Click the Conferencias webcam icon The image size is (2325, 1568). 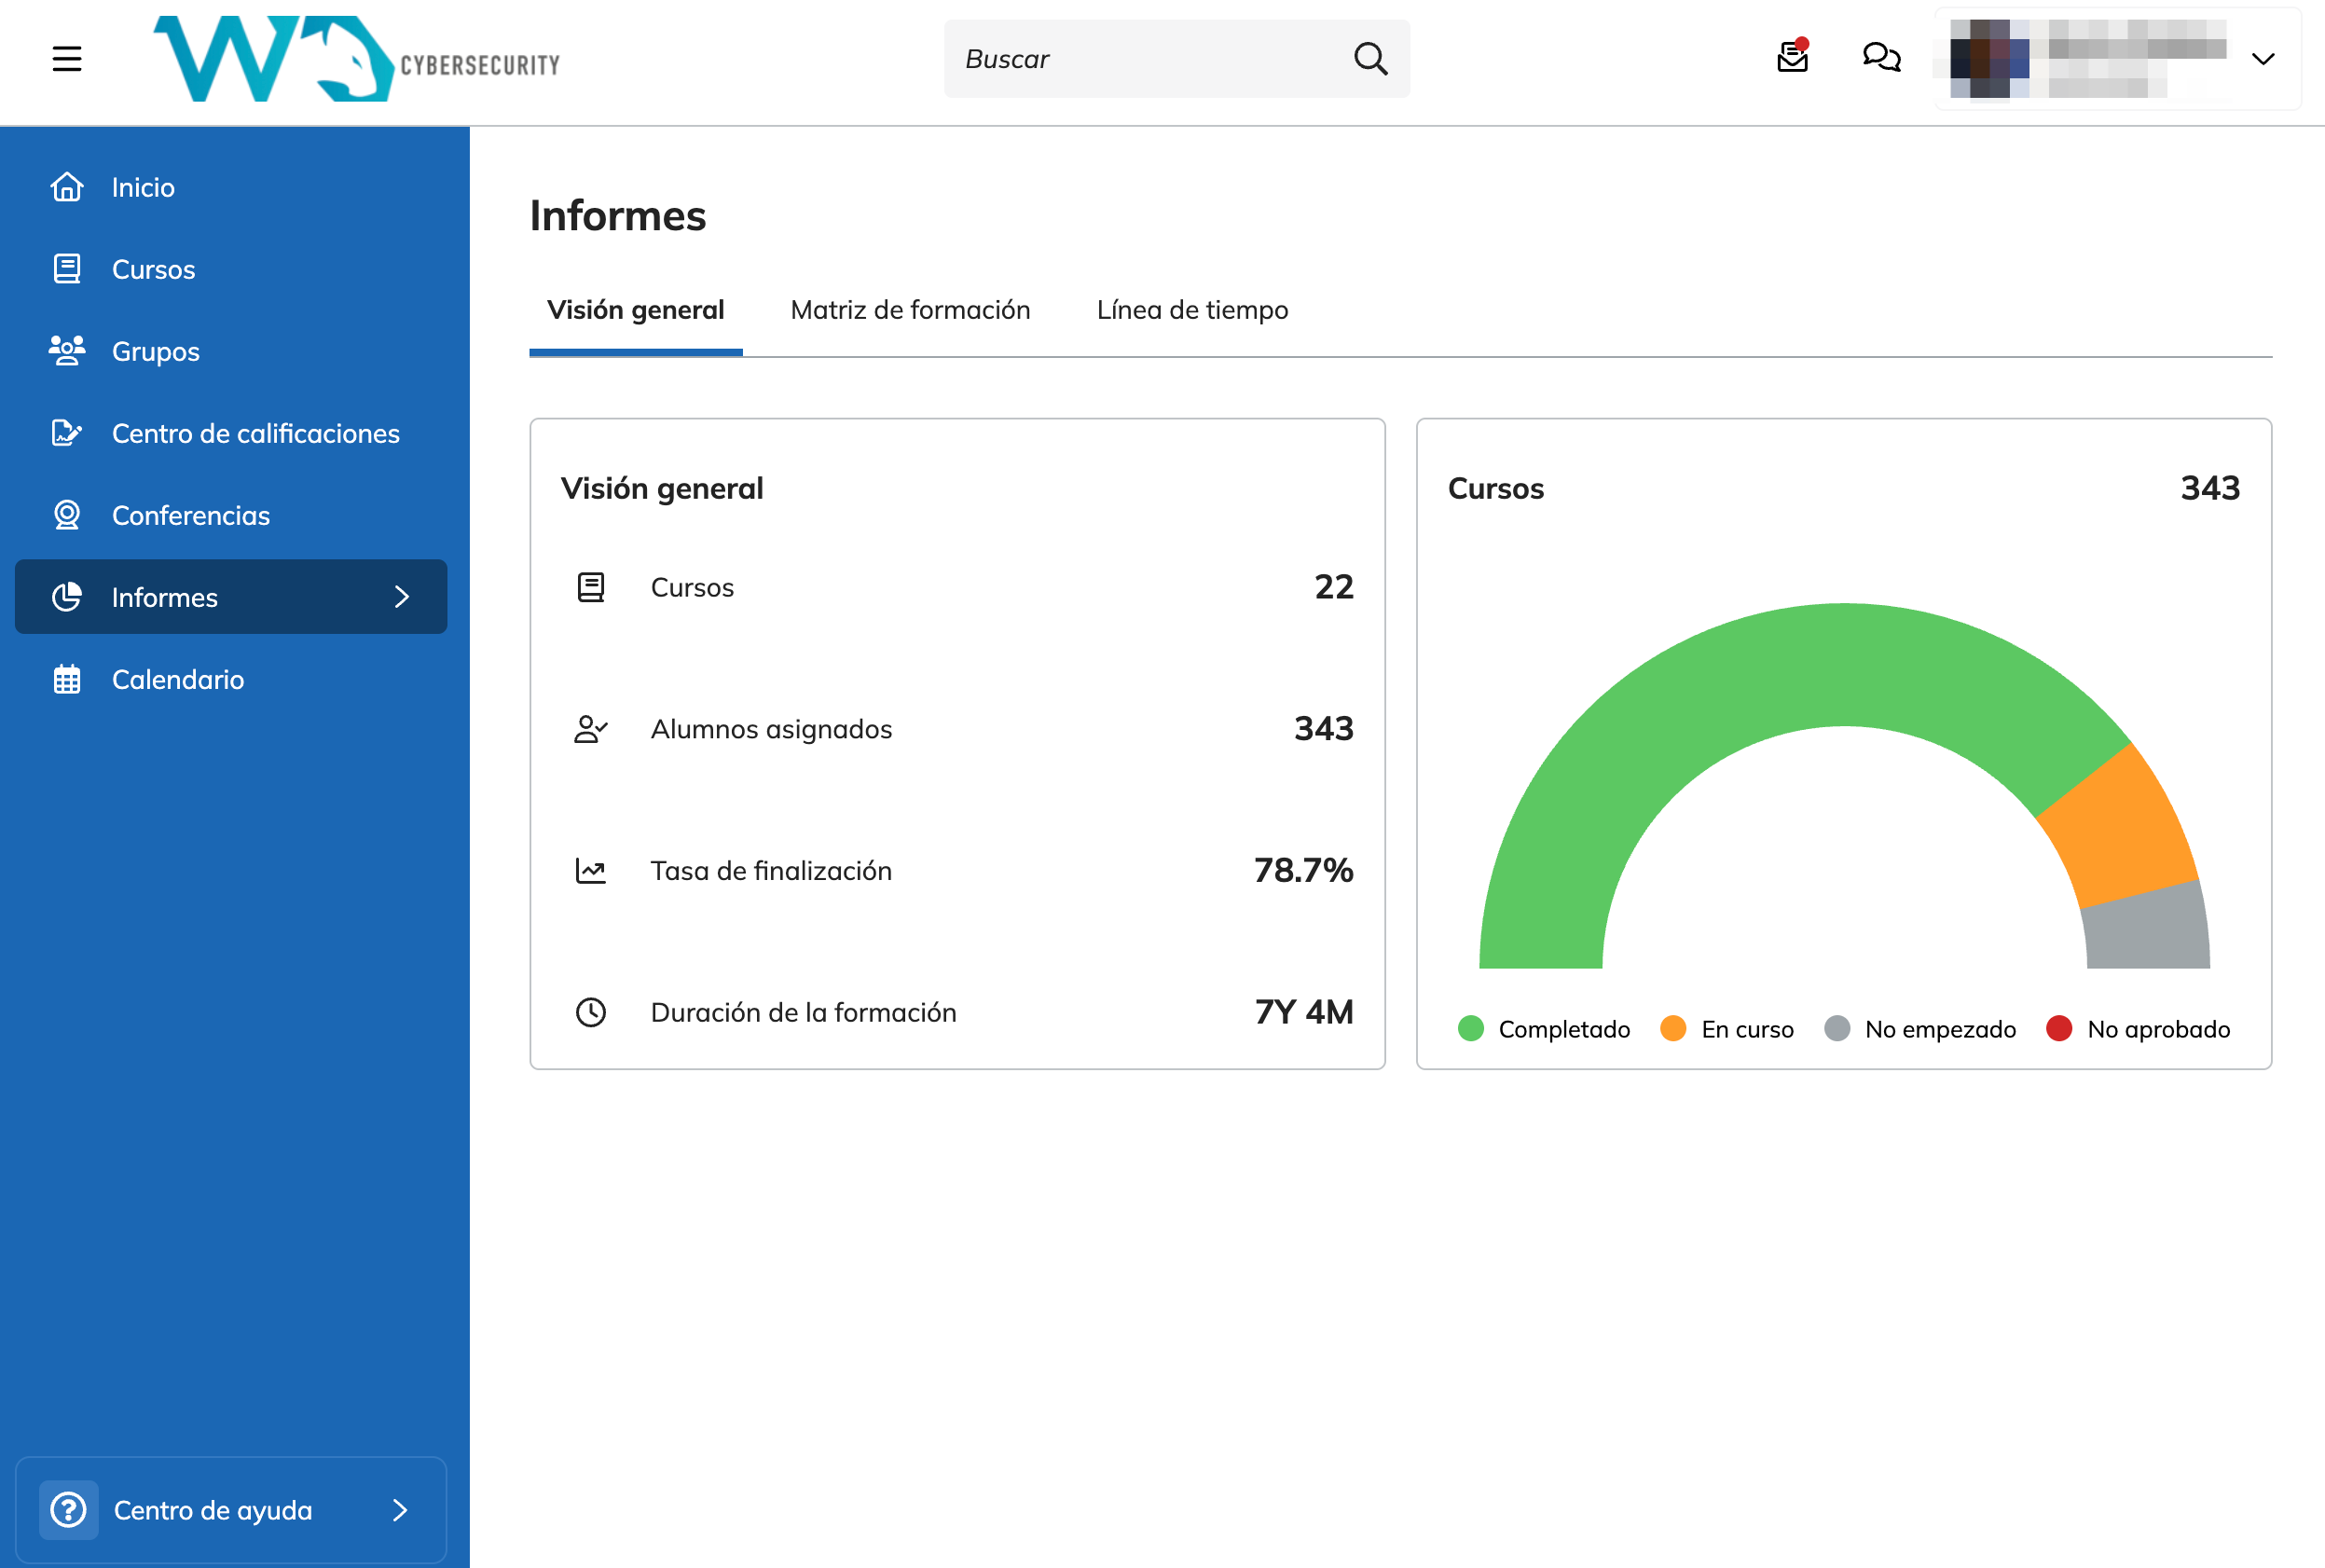[67, 515]
